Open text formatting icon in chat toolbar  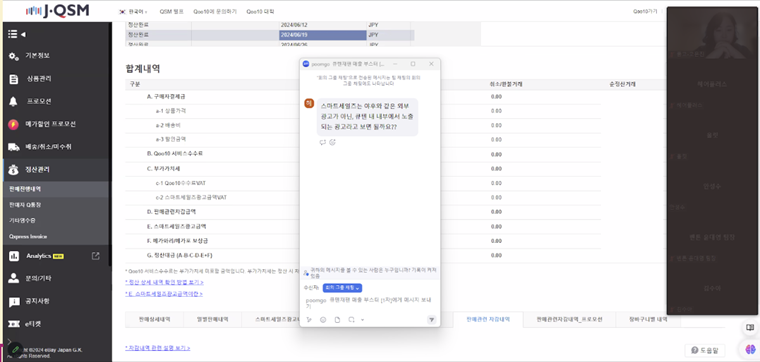pos(309,319)
